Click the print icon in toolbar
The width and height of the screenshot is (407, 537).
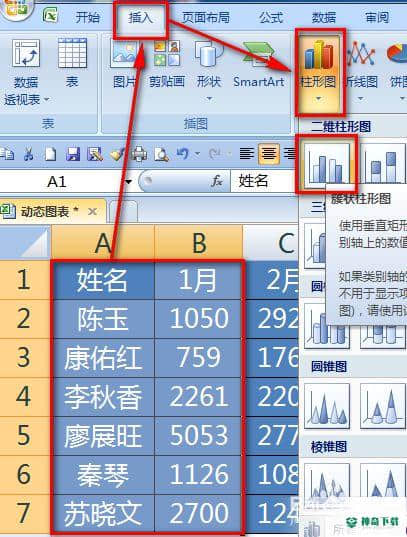[139, 154]
